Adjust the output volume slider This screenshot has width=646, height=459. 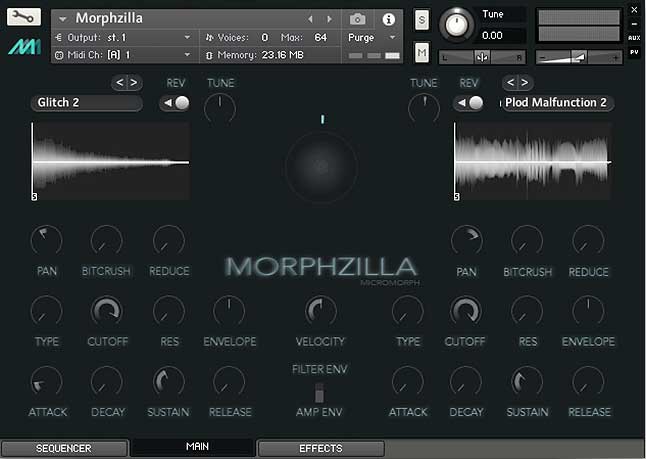pos(578,57)
